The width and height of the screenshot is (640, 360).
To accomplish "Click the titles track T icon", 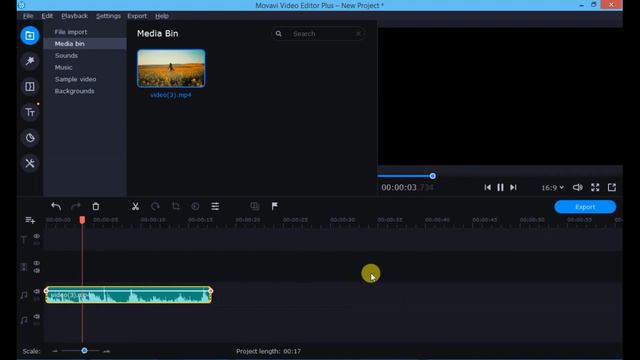I will (x=24, y=240).
